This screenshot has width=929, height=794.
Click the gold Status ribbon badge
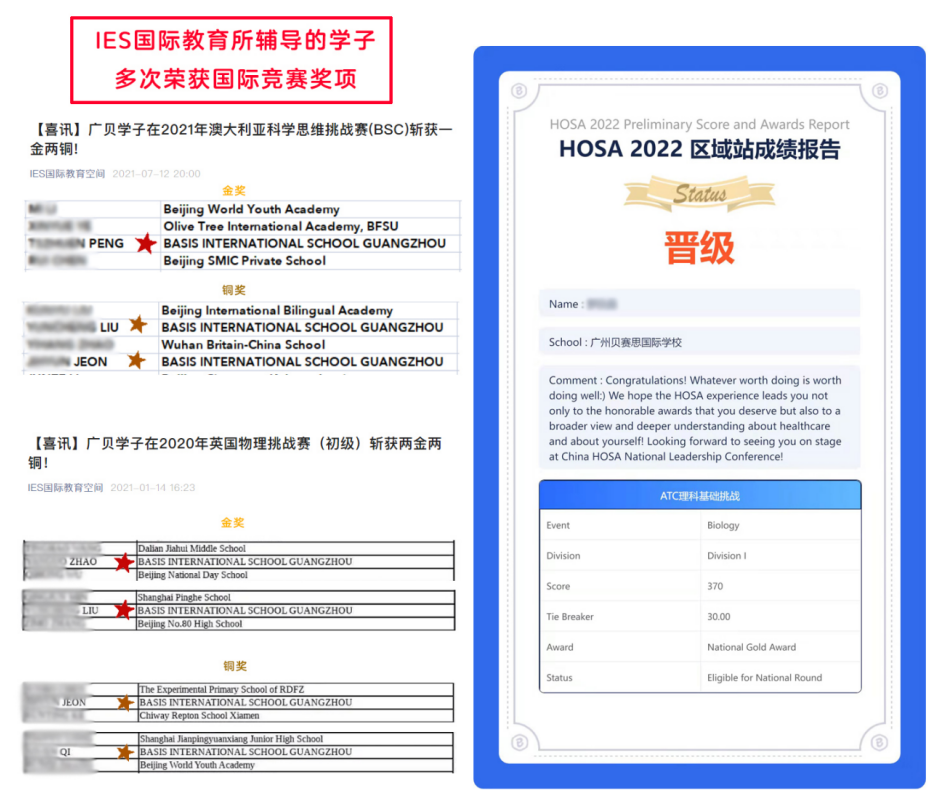coord(699,194)
